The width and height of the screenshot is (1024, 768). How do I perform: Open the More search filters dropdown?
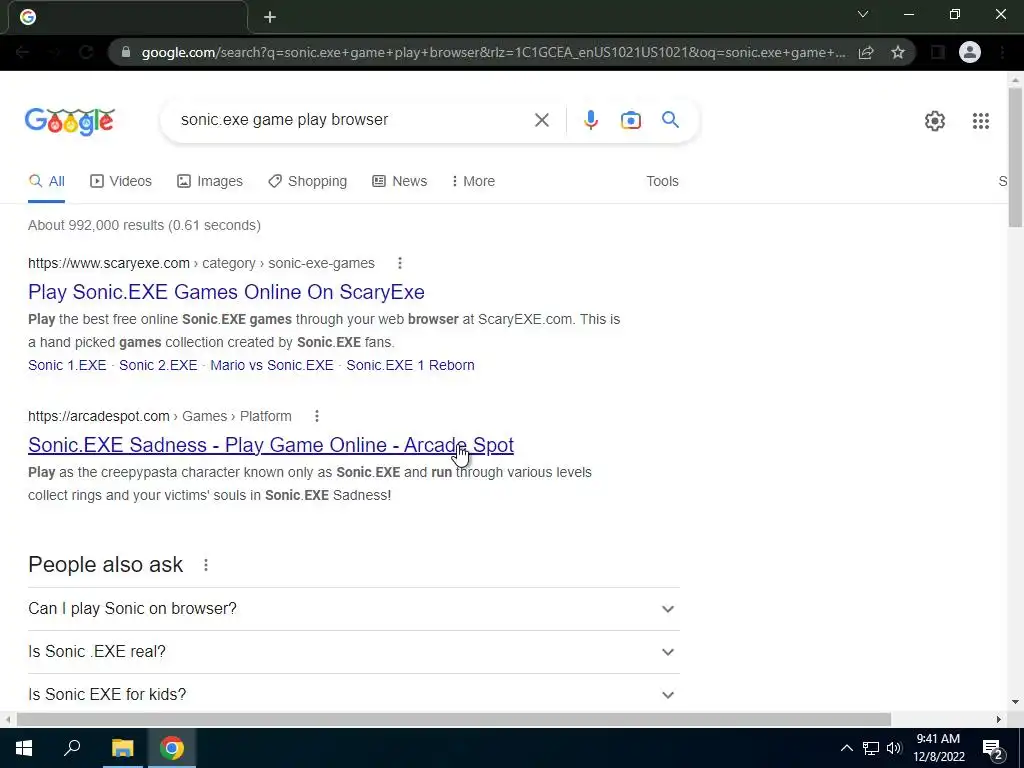(x=473, y=182)
